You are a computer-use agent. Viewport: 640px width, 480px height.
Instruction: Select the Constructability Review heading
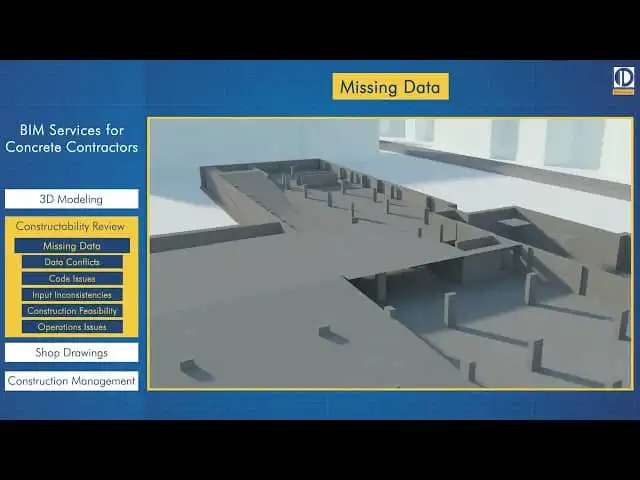coord(70,226)
